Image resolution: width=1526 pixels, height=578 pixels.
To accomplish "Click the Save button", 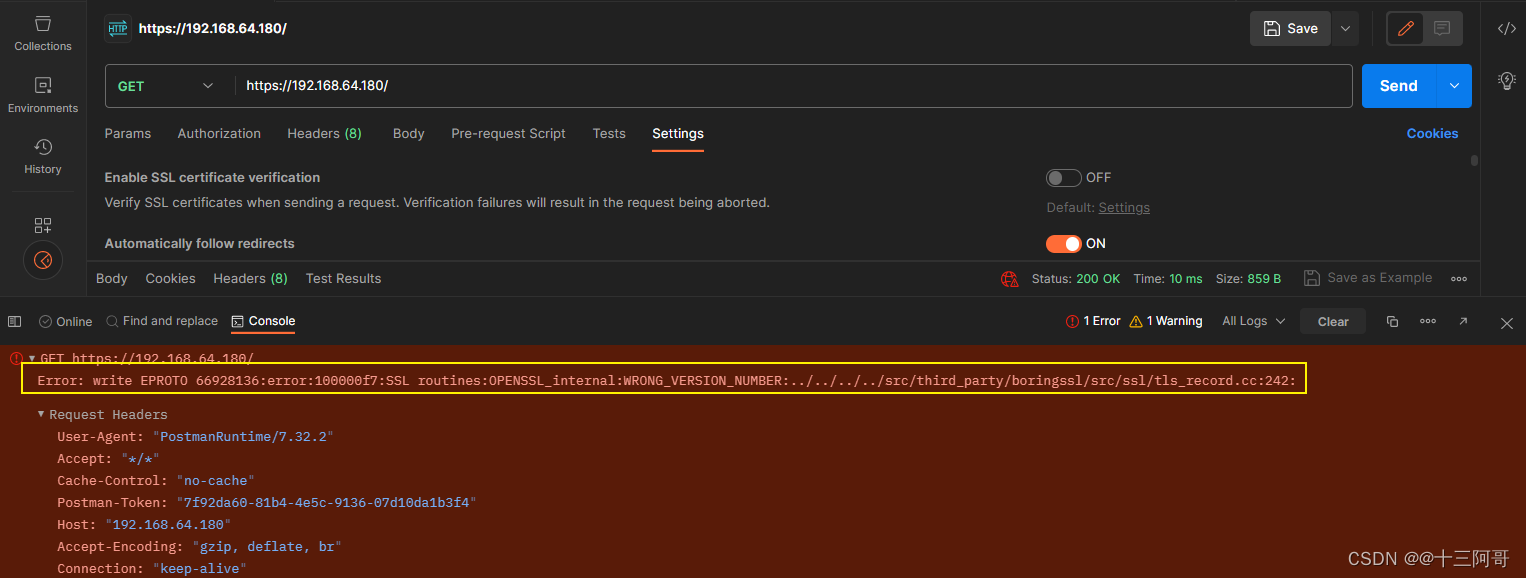I will [1291, 28].
